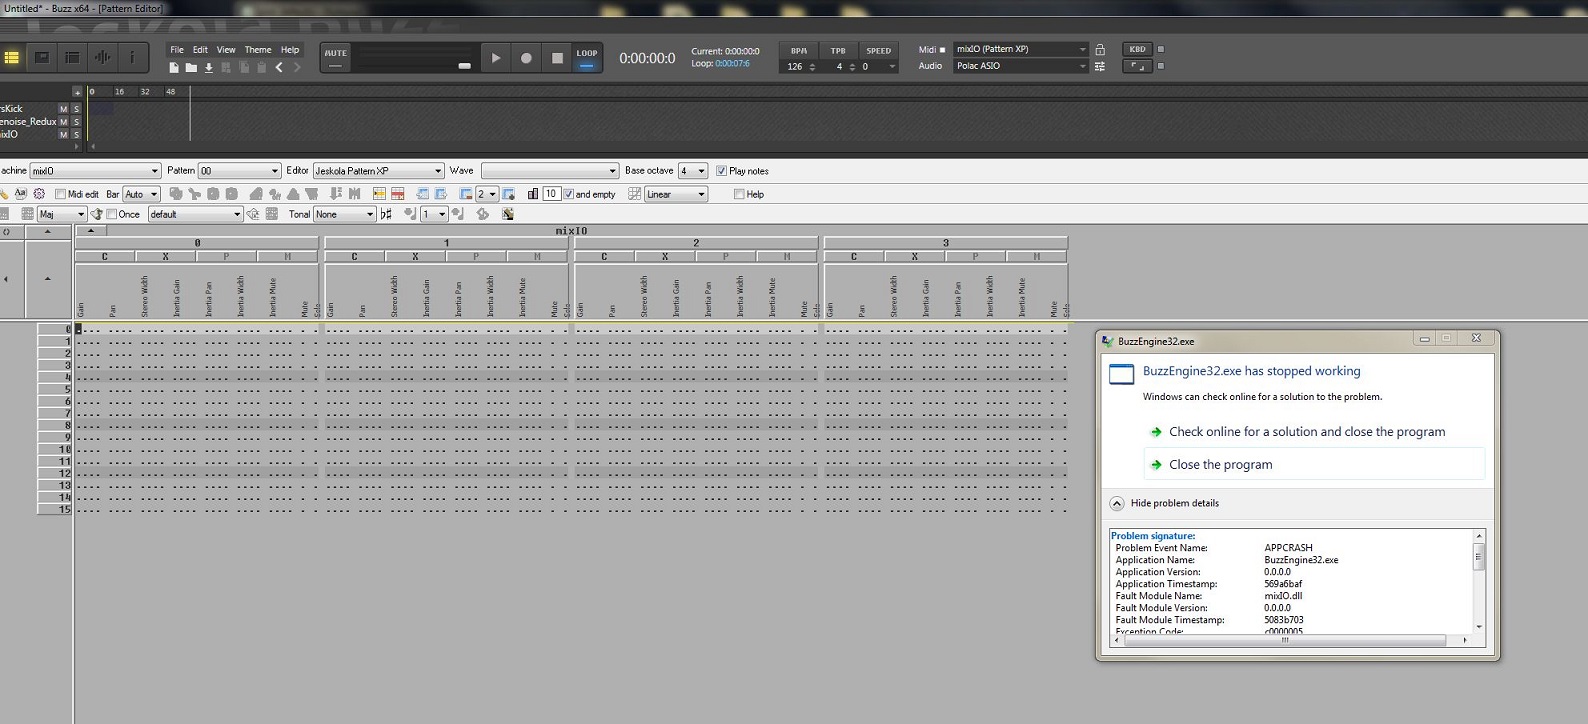
Task: Click the Open folder icon
Action: tap(191, 67)
